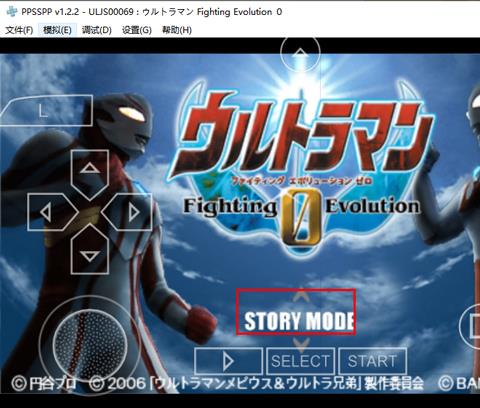The height and width of the screenshot is (408, 480).
Task: Open the 调试(D) menu
Action: [97, 30]
